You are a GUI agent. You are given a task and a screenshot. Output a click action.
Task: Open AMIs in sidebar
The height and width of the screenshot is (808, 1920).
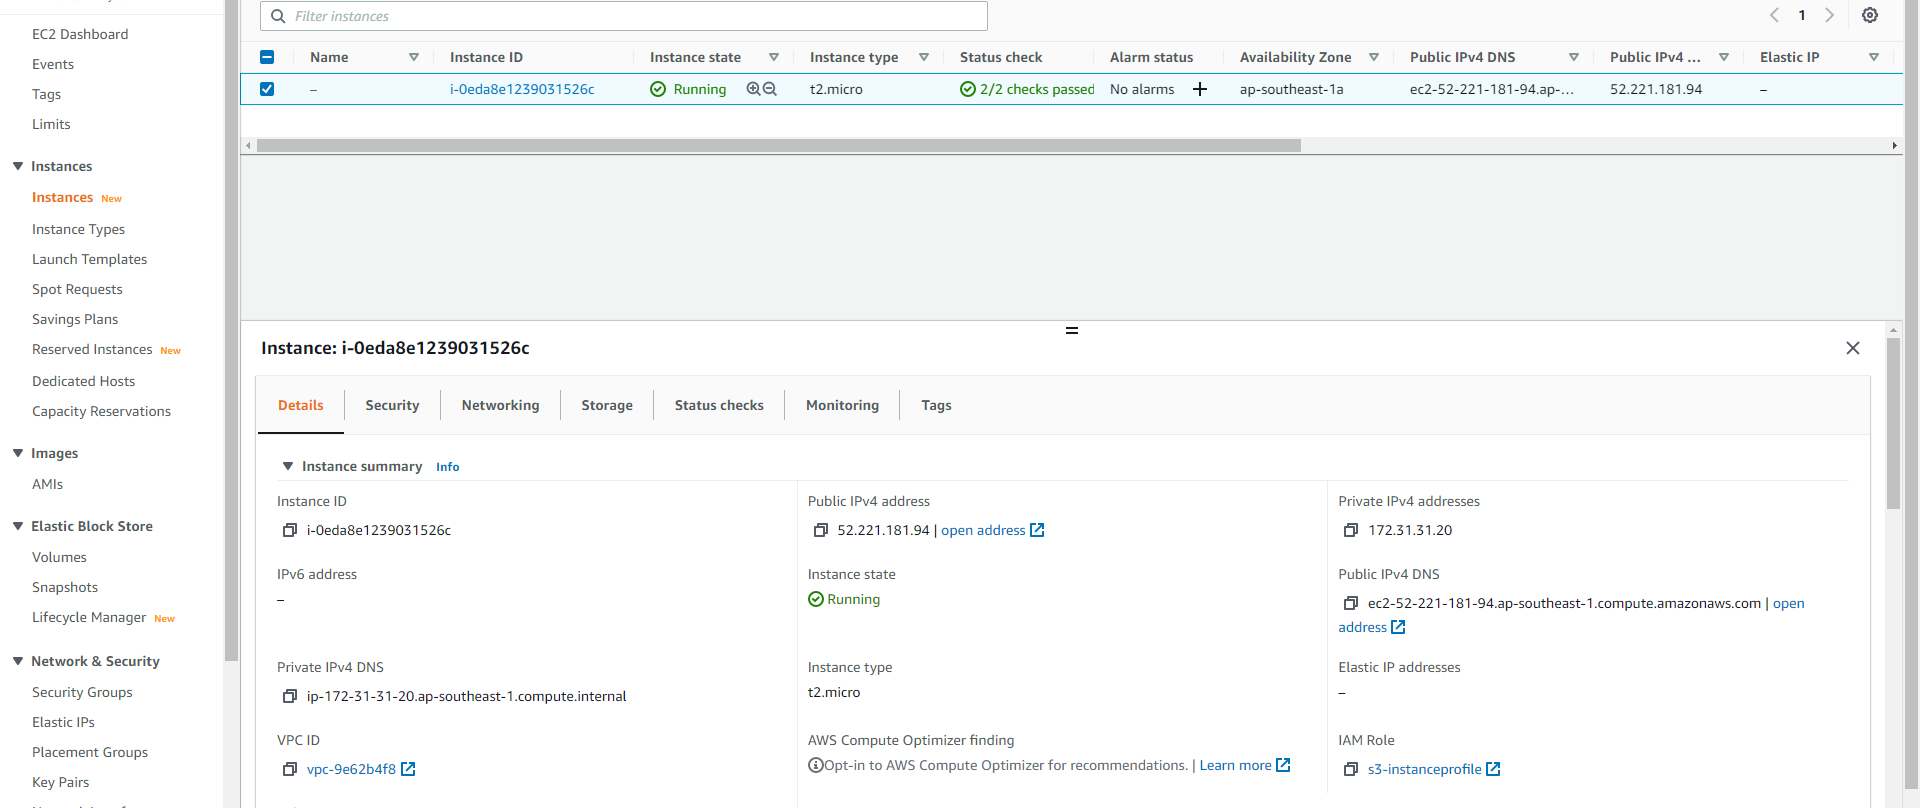47,484
